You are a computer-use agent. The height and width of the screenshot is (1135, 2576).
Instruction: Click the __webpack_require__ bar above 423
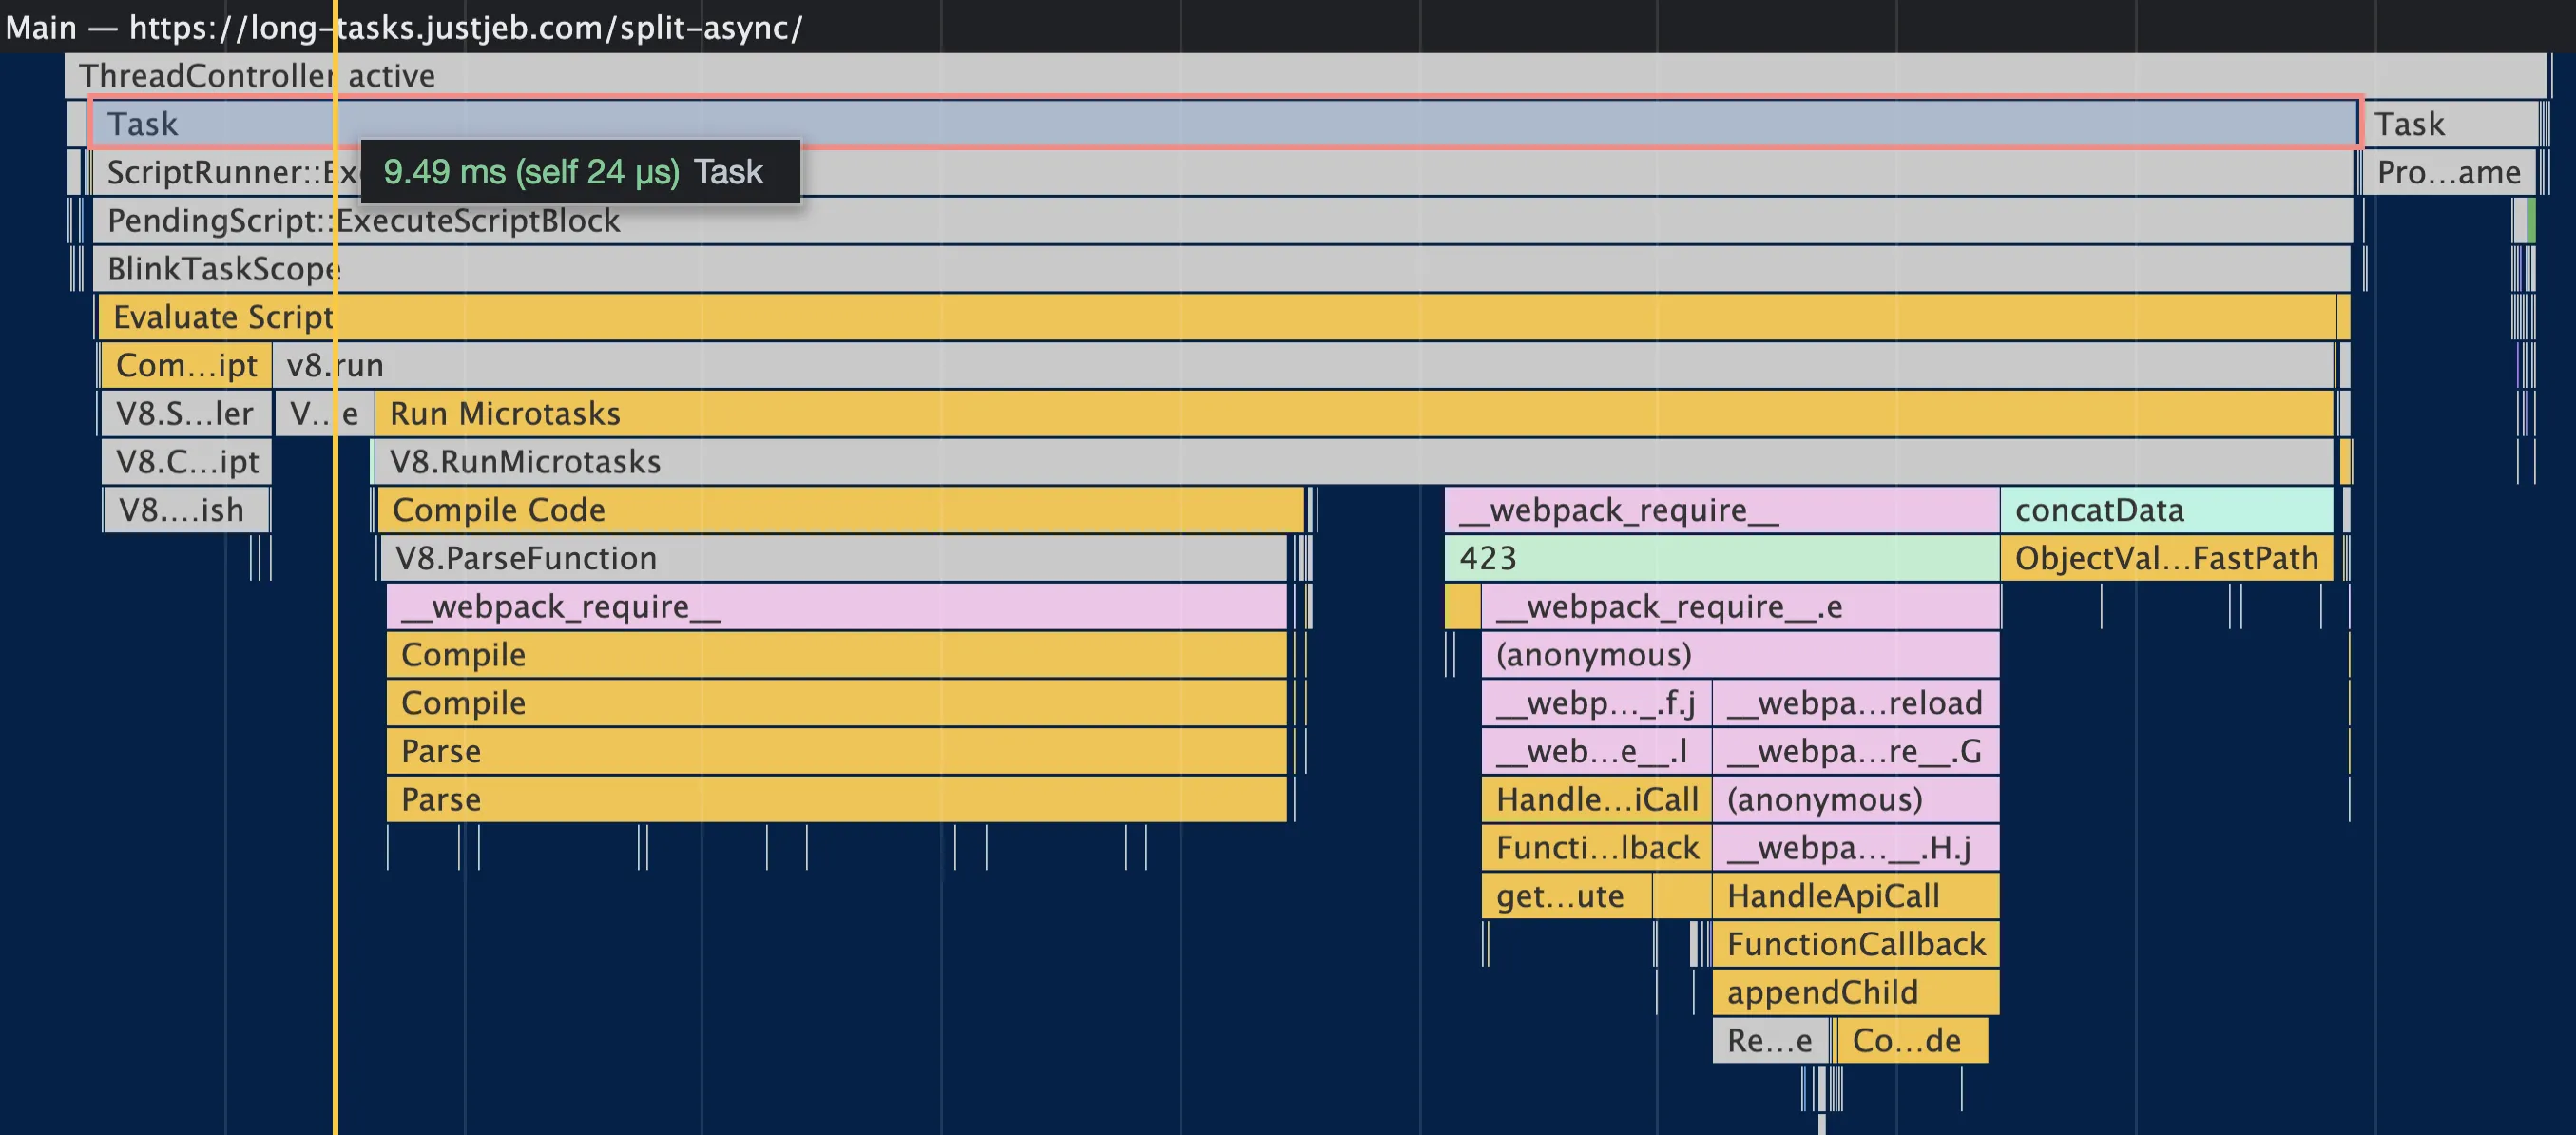coord(1722,510)
